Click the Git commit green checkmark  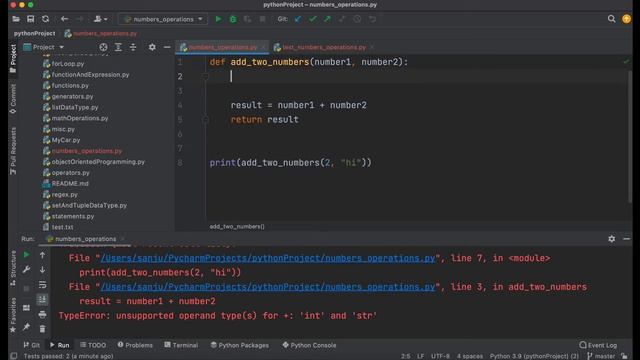click(x=313, y=19)
